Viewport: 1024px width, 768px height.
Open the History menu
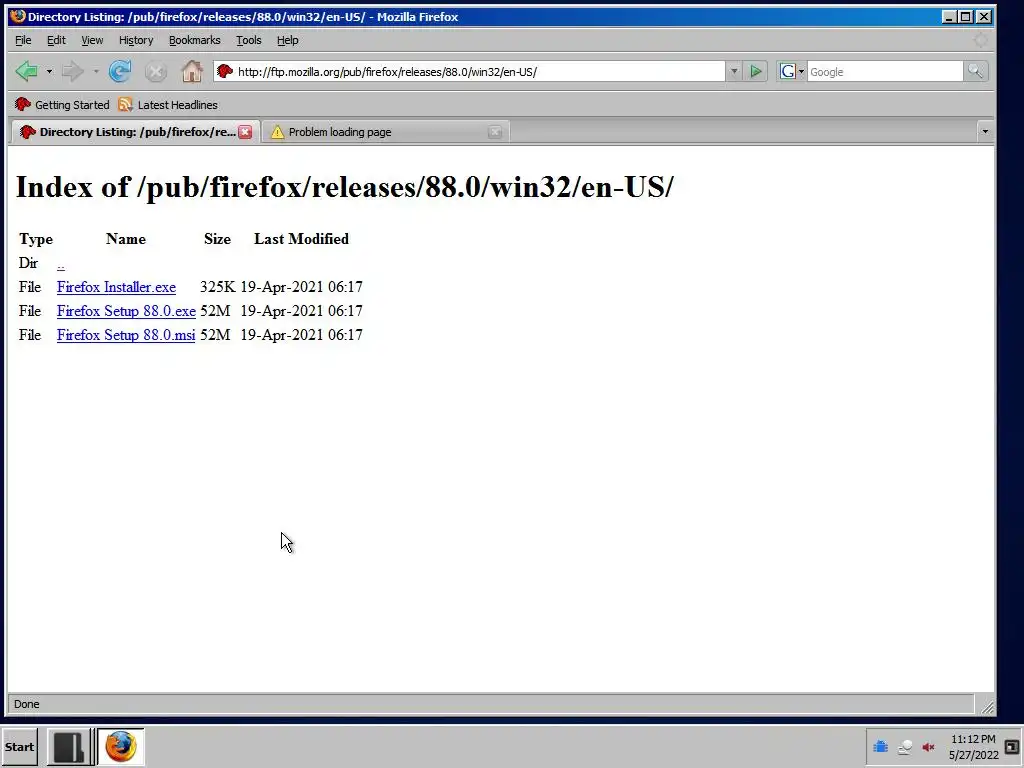[x=136, y=40]
